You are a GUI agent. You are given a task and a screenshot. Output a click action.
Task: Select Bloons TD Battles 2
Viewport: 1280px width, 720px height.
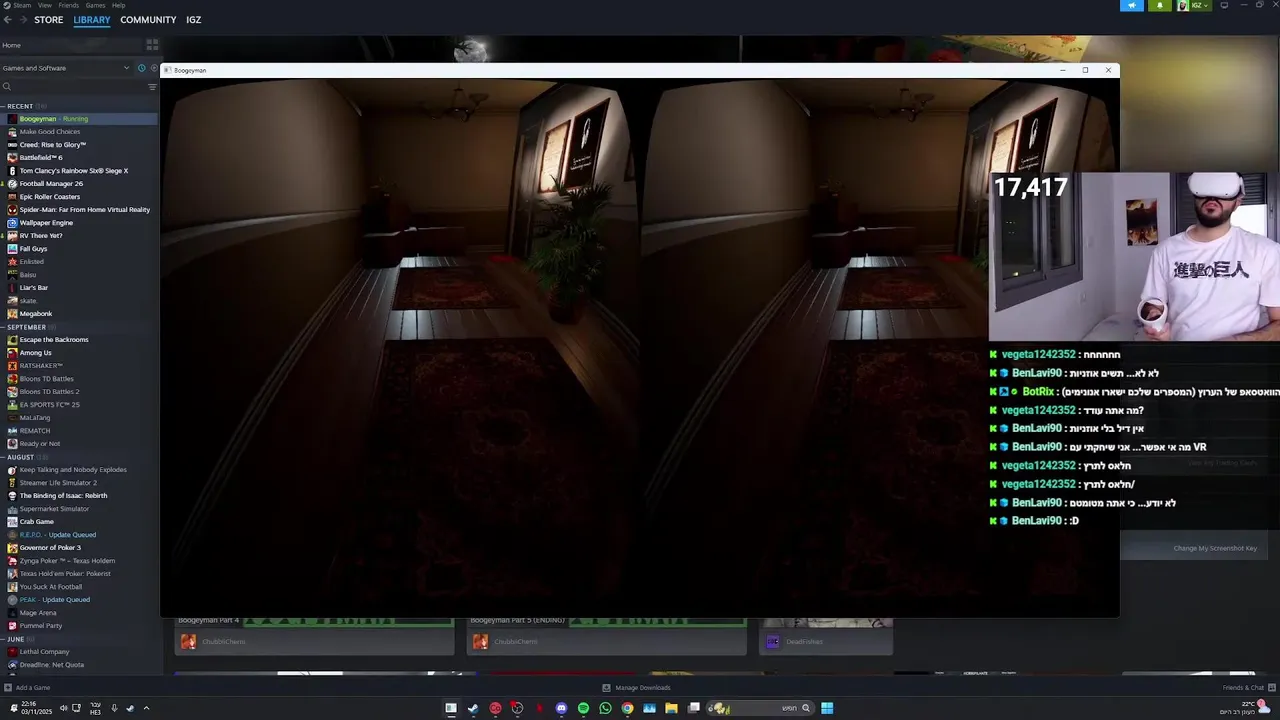(79, 392)
